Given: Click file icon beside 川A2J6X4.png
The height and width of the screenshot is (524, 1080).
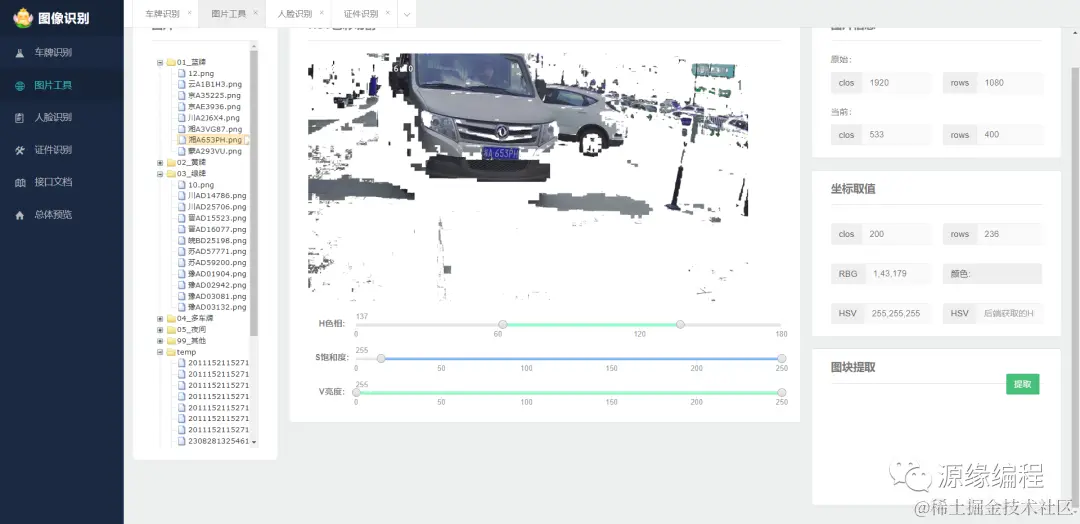Looking at the screenshot, I should pyautogui.click(x=182, y=118).
